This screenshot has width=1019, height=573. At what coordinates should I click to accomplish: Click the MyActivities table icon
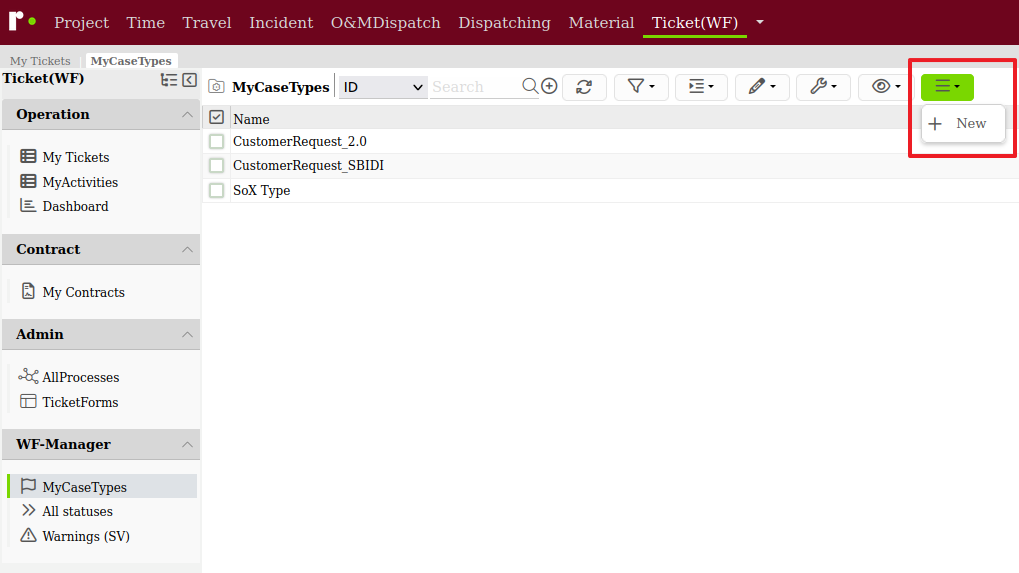pos(28,181)
